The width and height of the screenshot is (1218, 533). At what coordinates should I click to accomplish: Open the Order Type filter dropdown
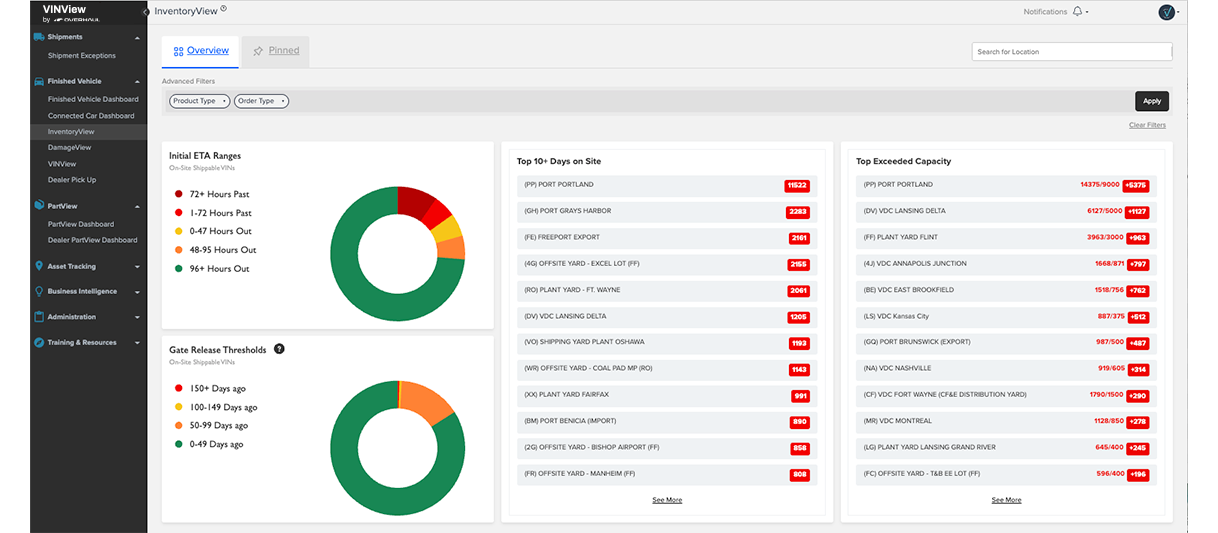coord(261,101)
